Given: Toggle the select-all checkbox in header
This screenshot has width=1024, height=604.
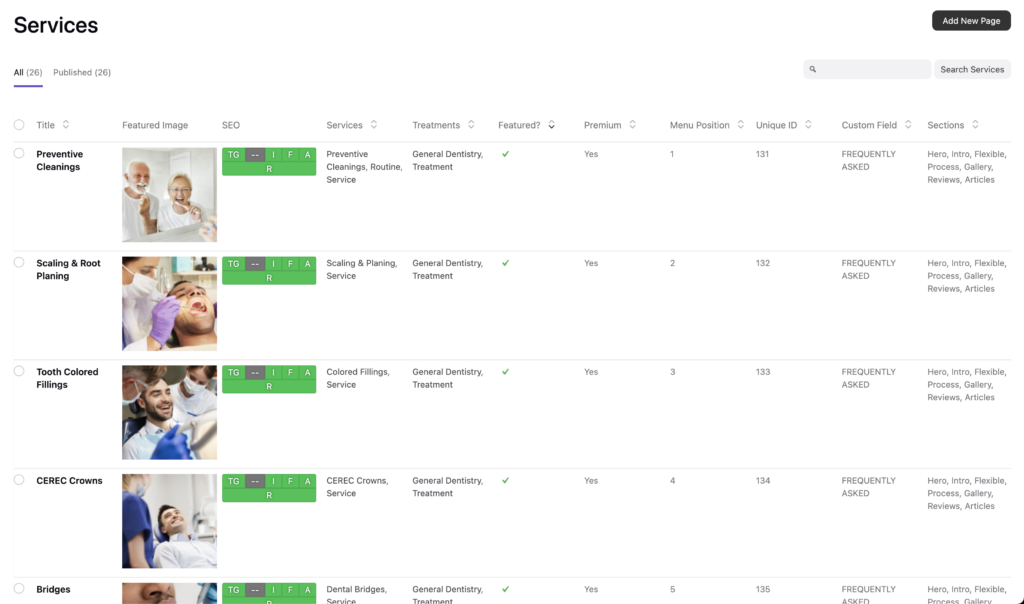Looking at the screenshot, I should (x=19, y=125).
